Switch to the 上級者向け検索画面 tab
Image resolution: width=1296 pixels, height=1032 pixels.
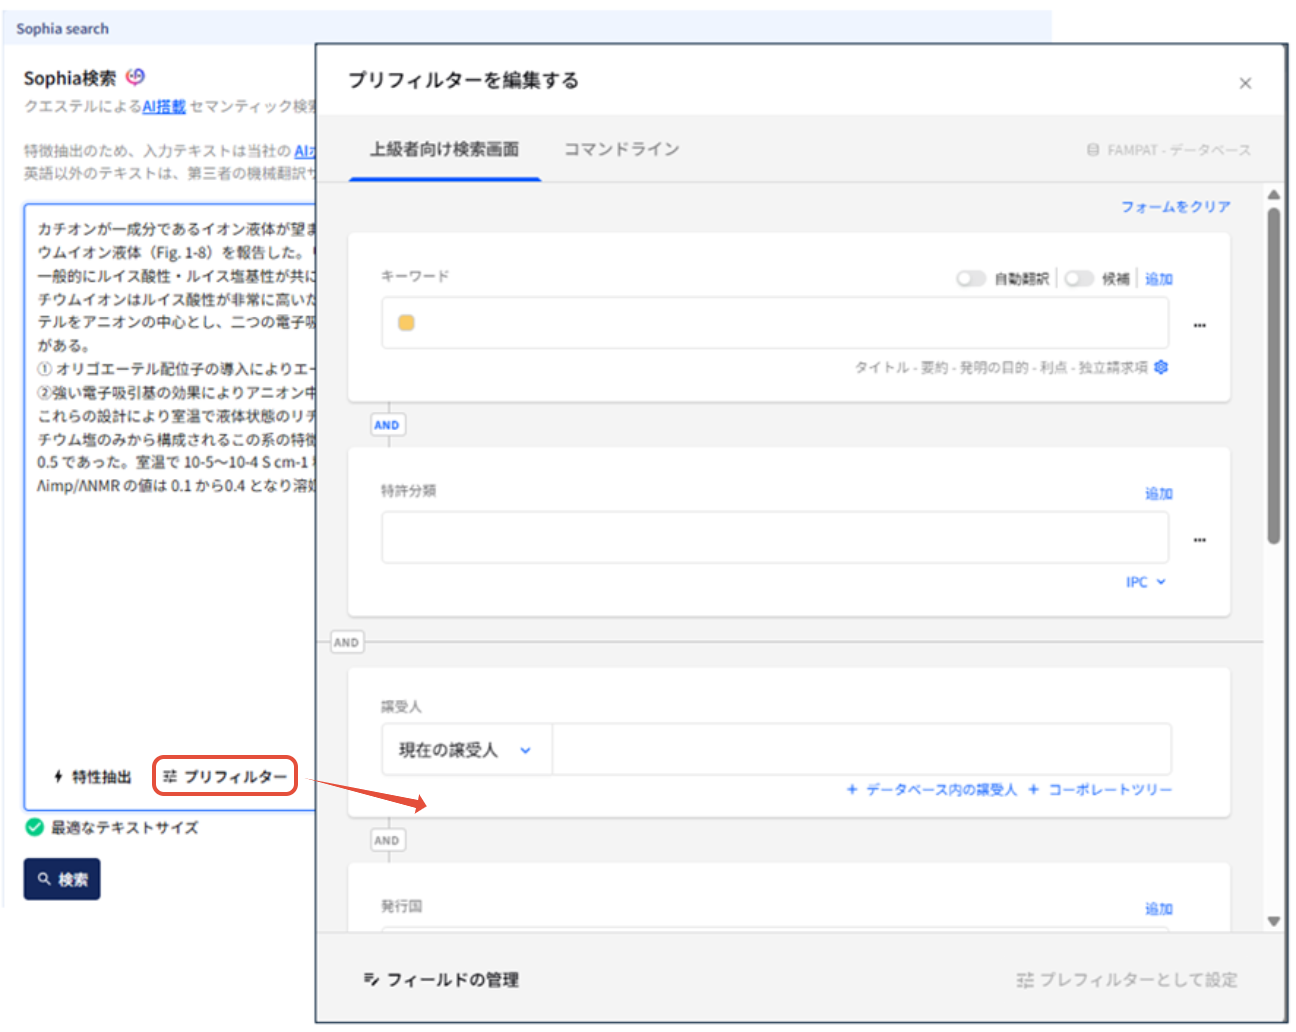coord(445,149)
